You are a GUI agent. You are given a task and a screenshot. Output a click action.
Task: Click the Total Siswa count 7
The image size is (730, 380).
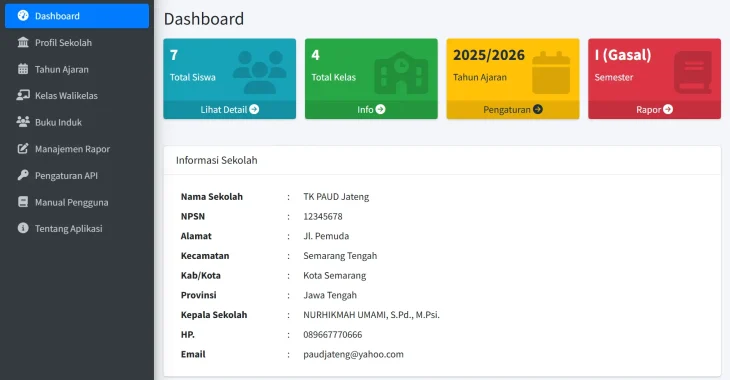(174, 55)
